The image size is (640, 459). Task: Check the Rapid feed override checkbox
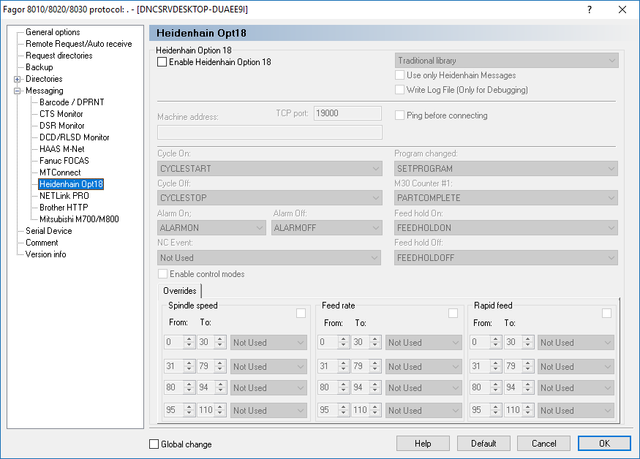click(607, 313)
